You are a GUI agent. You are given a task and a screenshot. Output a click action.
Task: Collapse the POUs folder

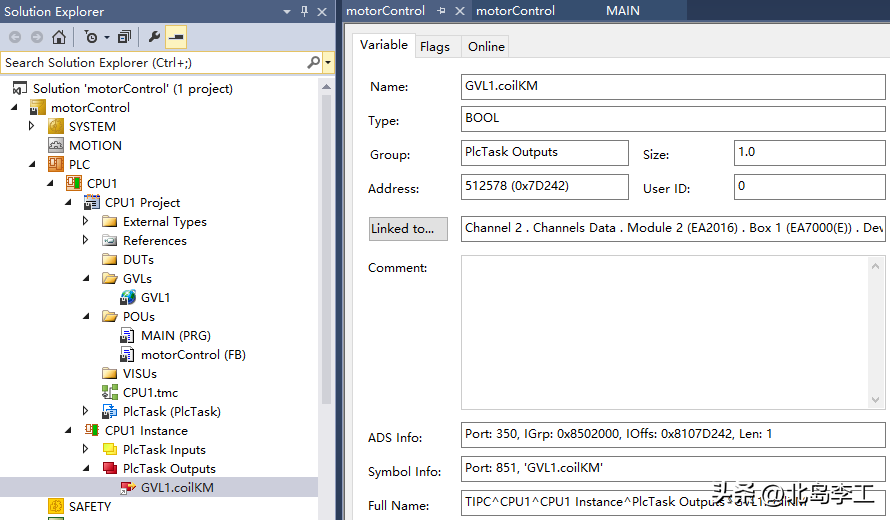pyautogui.click(x=85, y=316)
